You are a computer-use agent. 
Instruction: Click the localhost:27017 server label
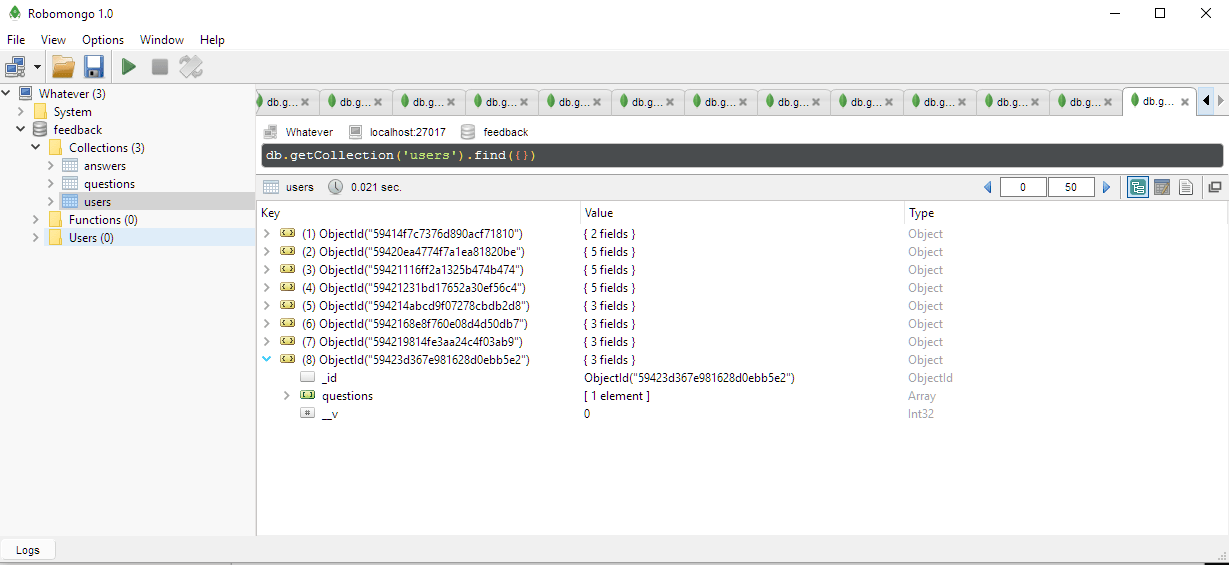(x=408, y=132)
